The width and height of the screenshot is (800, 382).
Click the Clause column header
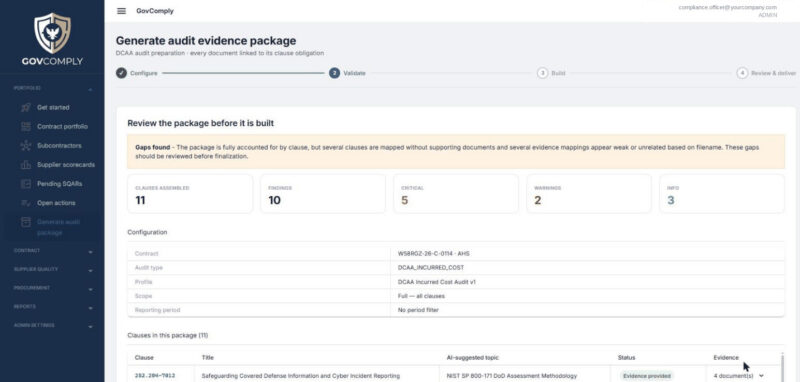[x=144, y=358]
